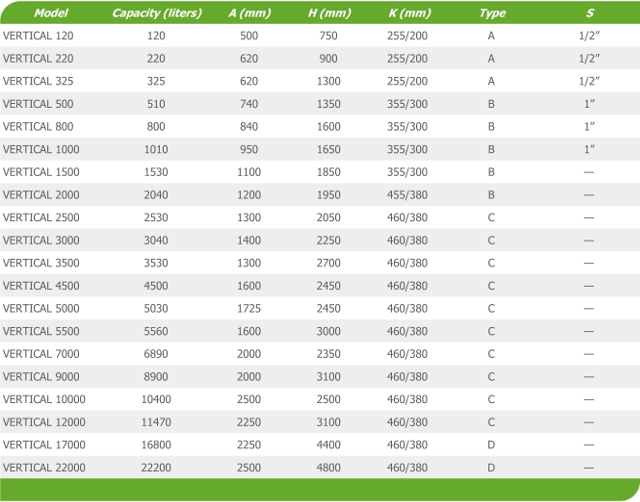The height and width of the screenshot is (502, 640).
Task: Click the K (mm) column header
Action: click(x=409, y=13)
